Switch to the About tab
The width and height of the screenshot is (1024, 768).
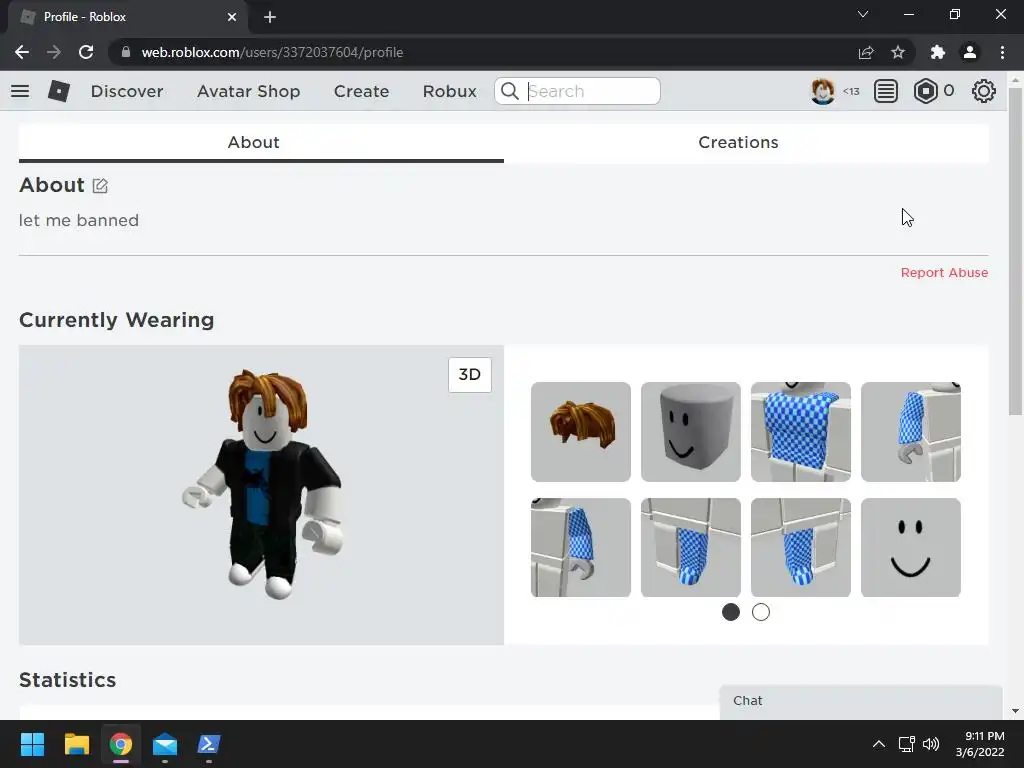coord(261,142)
